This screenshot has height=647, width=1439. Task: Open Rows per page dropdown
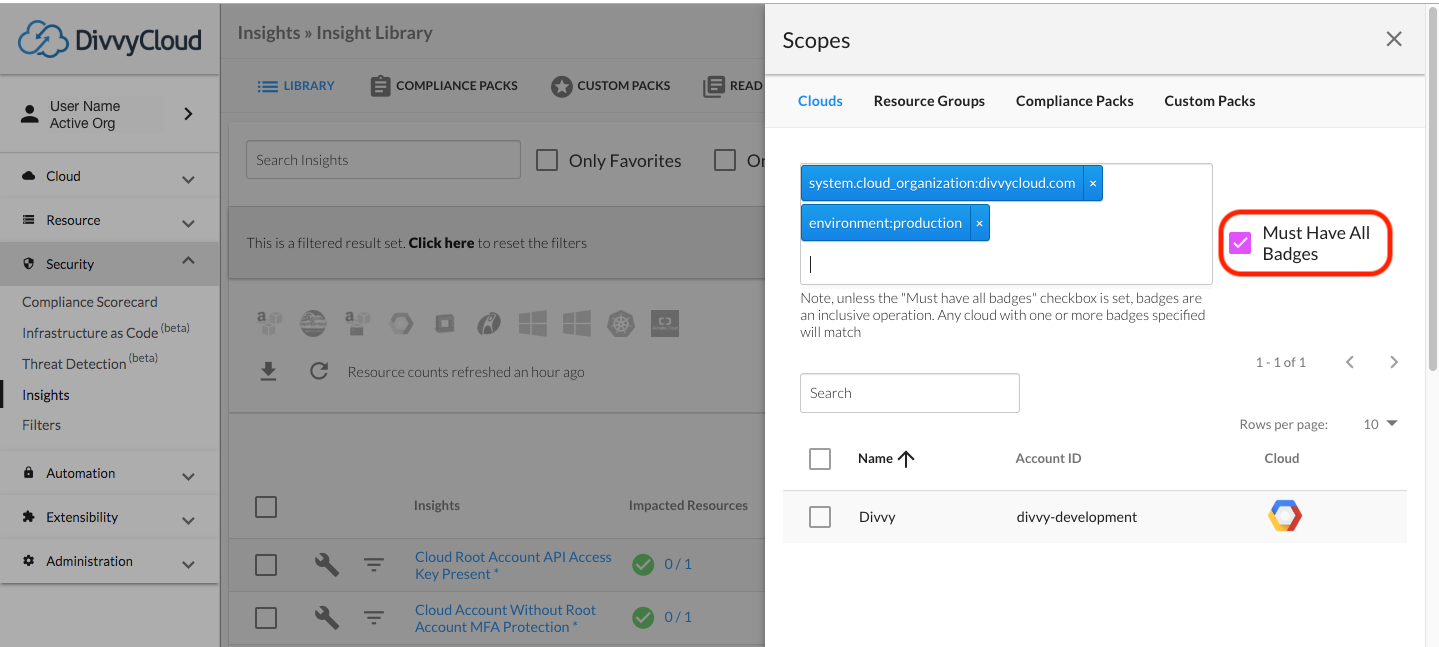(x=1380, y=424)
